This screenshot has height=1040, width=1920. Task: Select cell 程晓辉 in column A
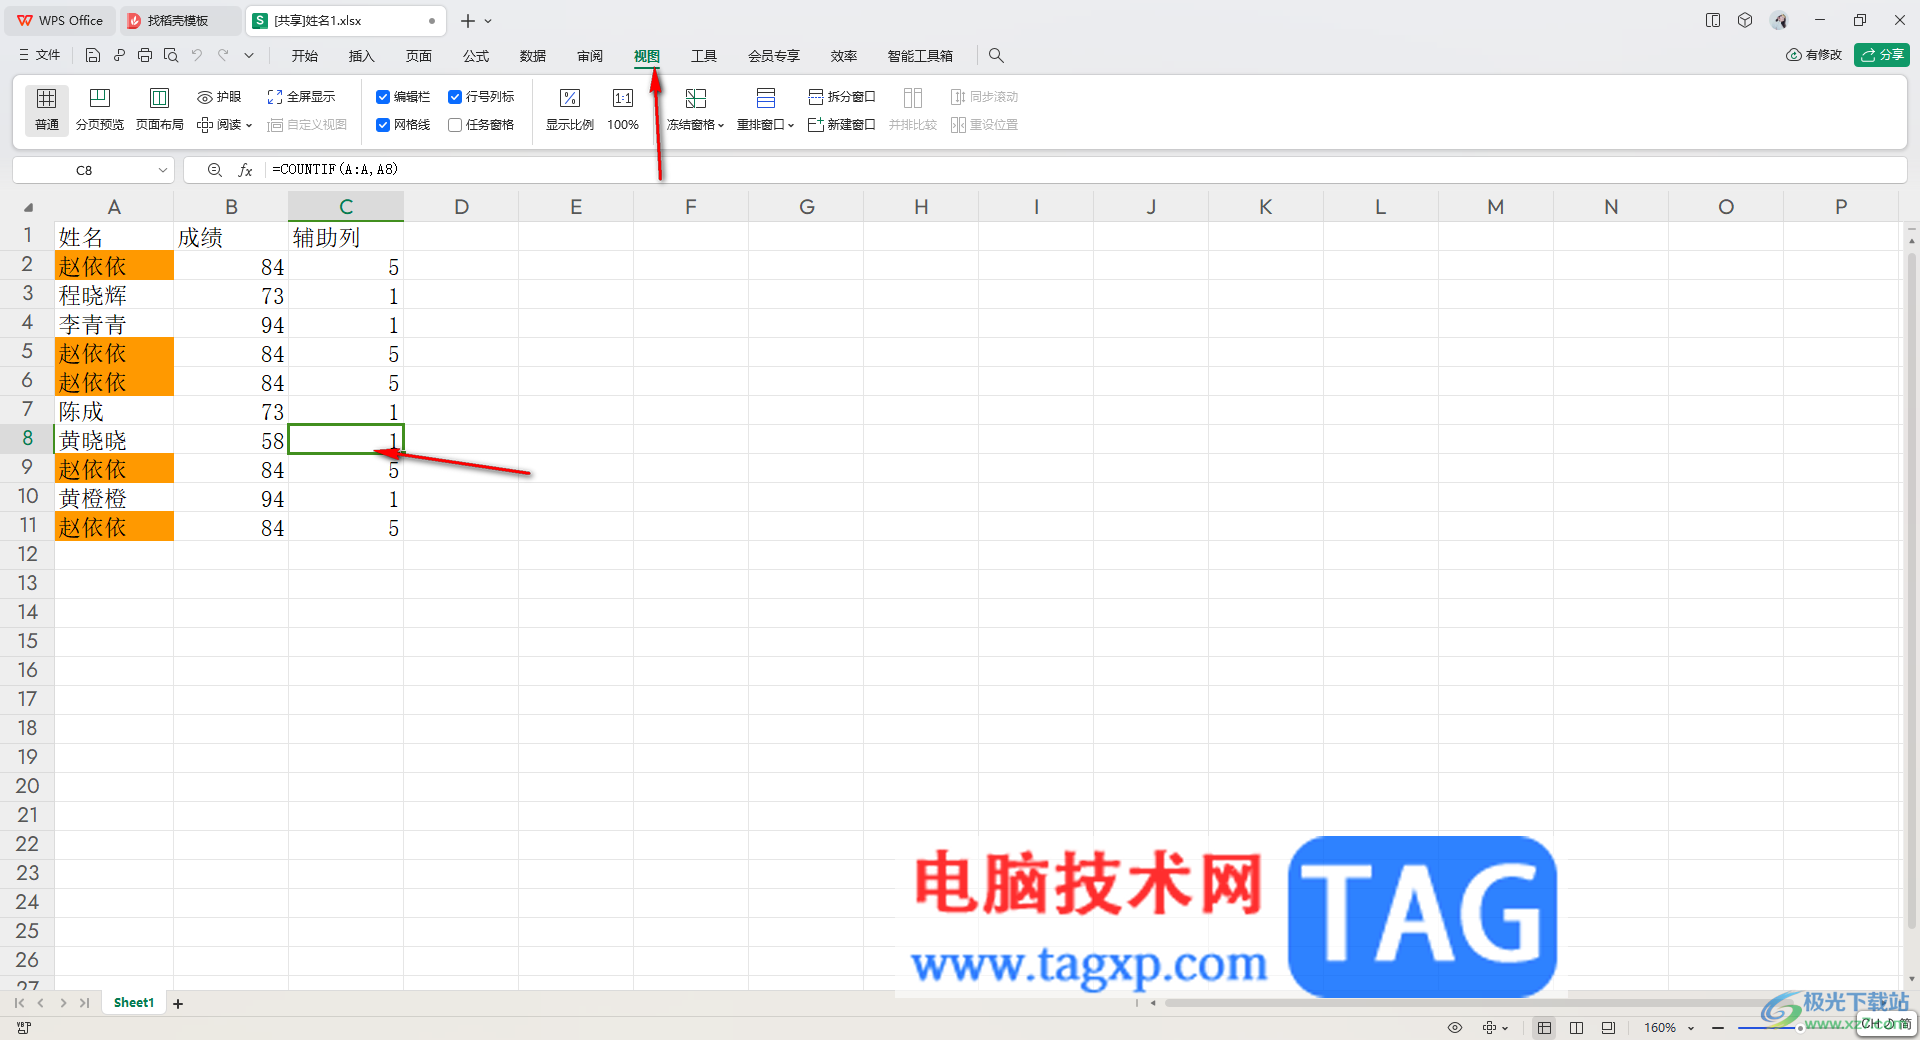114,295
